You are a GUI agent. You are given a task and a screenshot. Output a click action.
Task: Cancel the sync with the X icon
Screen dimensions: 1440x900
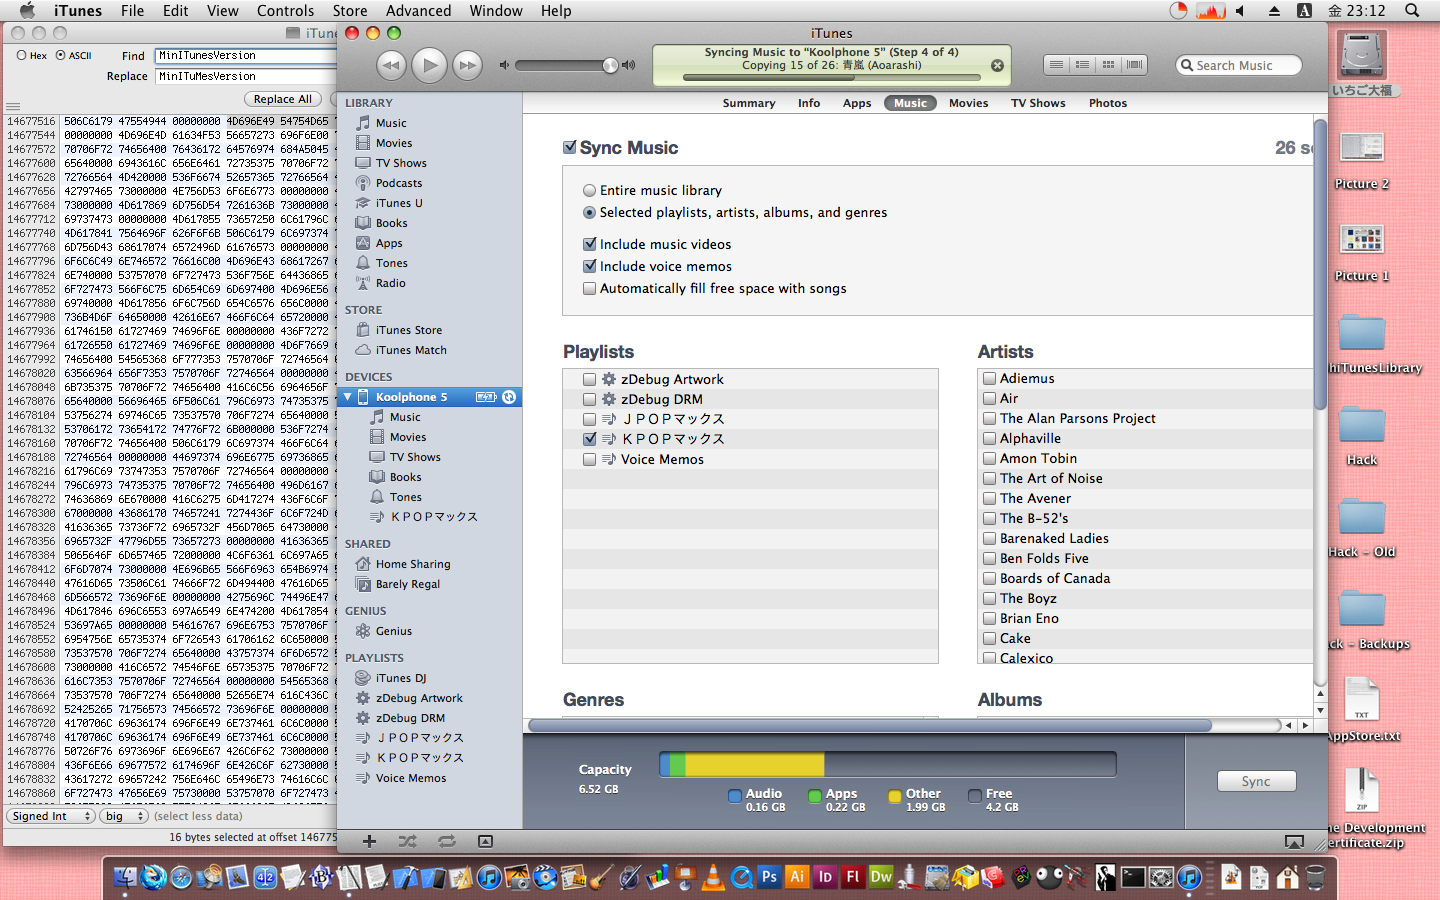pyautogui.click(x=997, y=66)
